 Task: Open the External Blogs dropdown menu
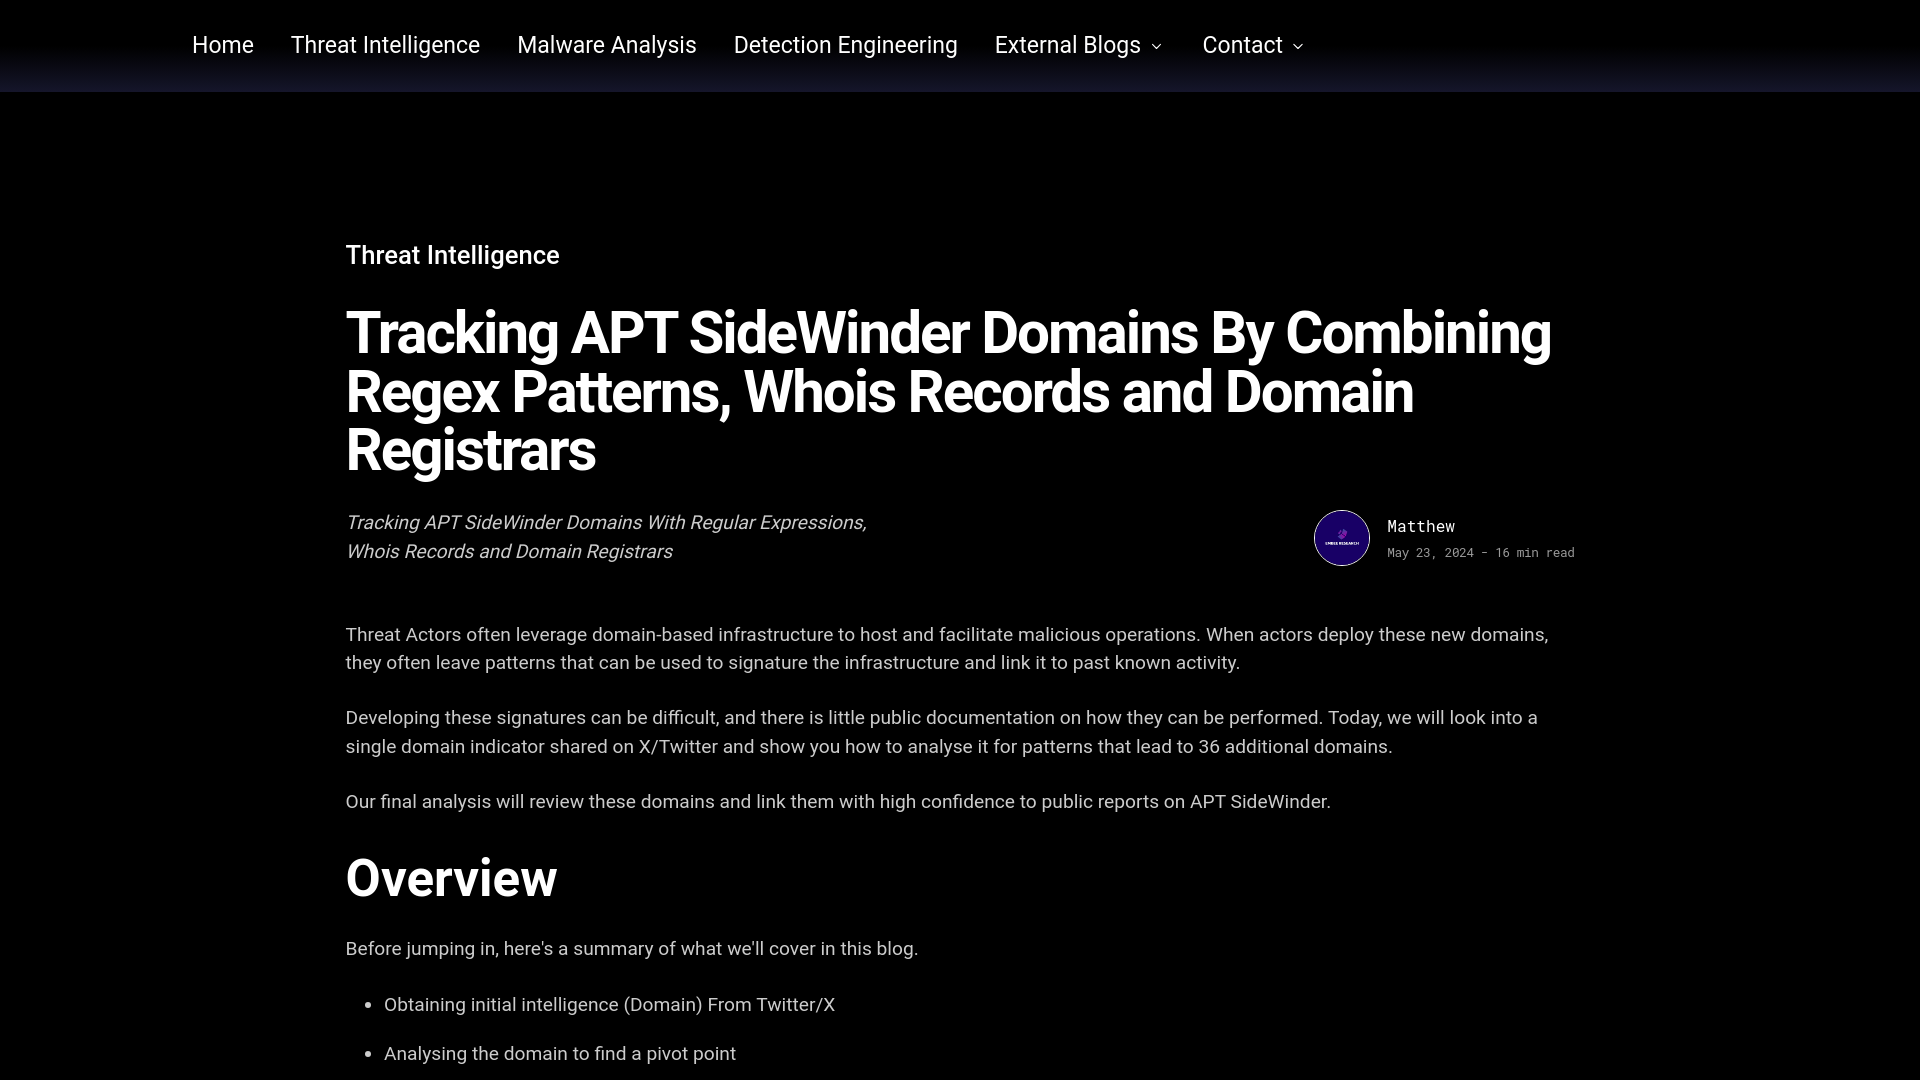coord(1079,45)
